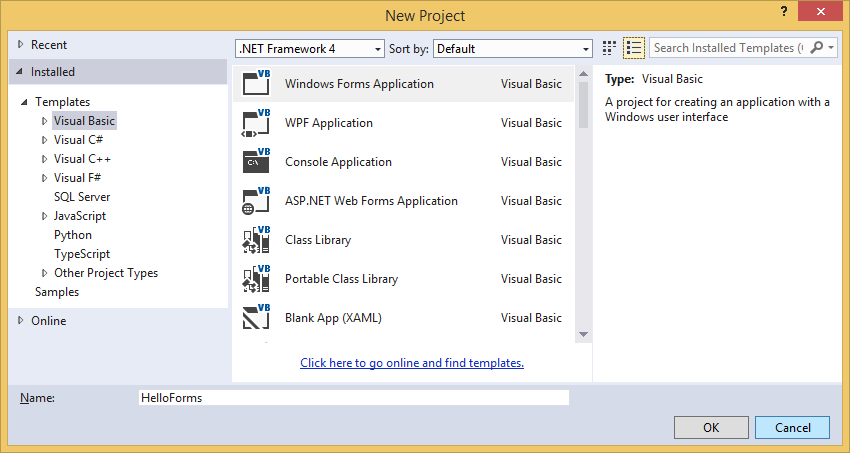Viewport: 850px width, 453px height.
Task: Select Python in the templates tree
Action: [73, 235]
